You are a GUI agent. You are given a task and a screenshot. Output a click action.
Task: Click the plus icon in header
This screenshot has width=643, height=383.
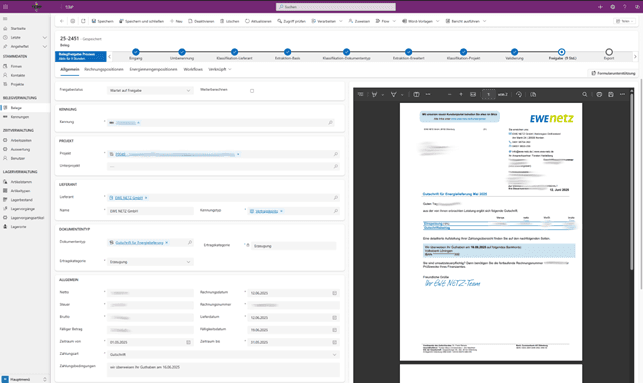(600, 7)
